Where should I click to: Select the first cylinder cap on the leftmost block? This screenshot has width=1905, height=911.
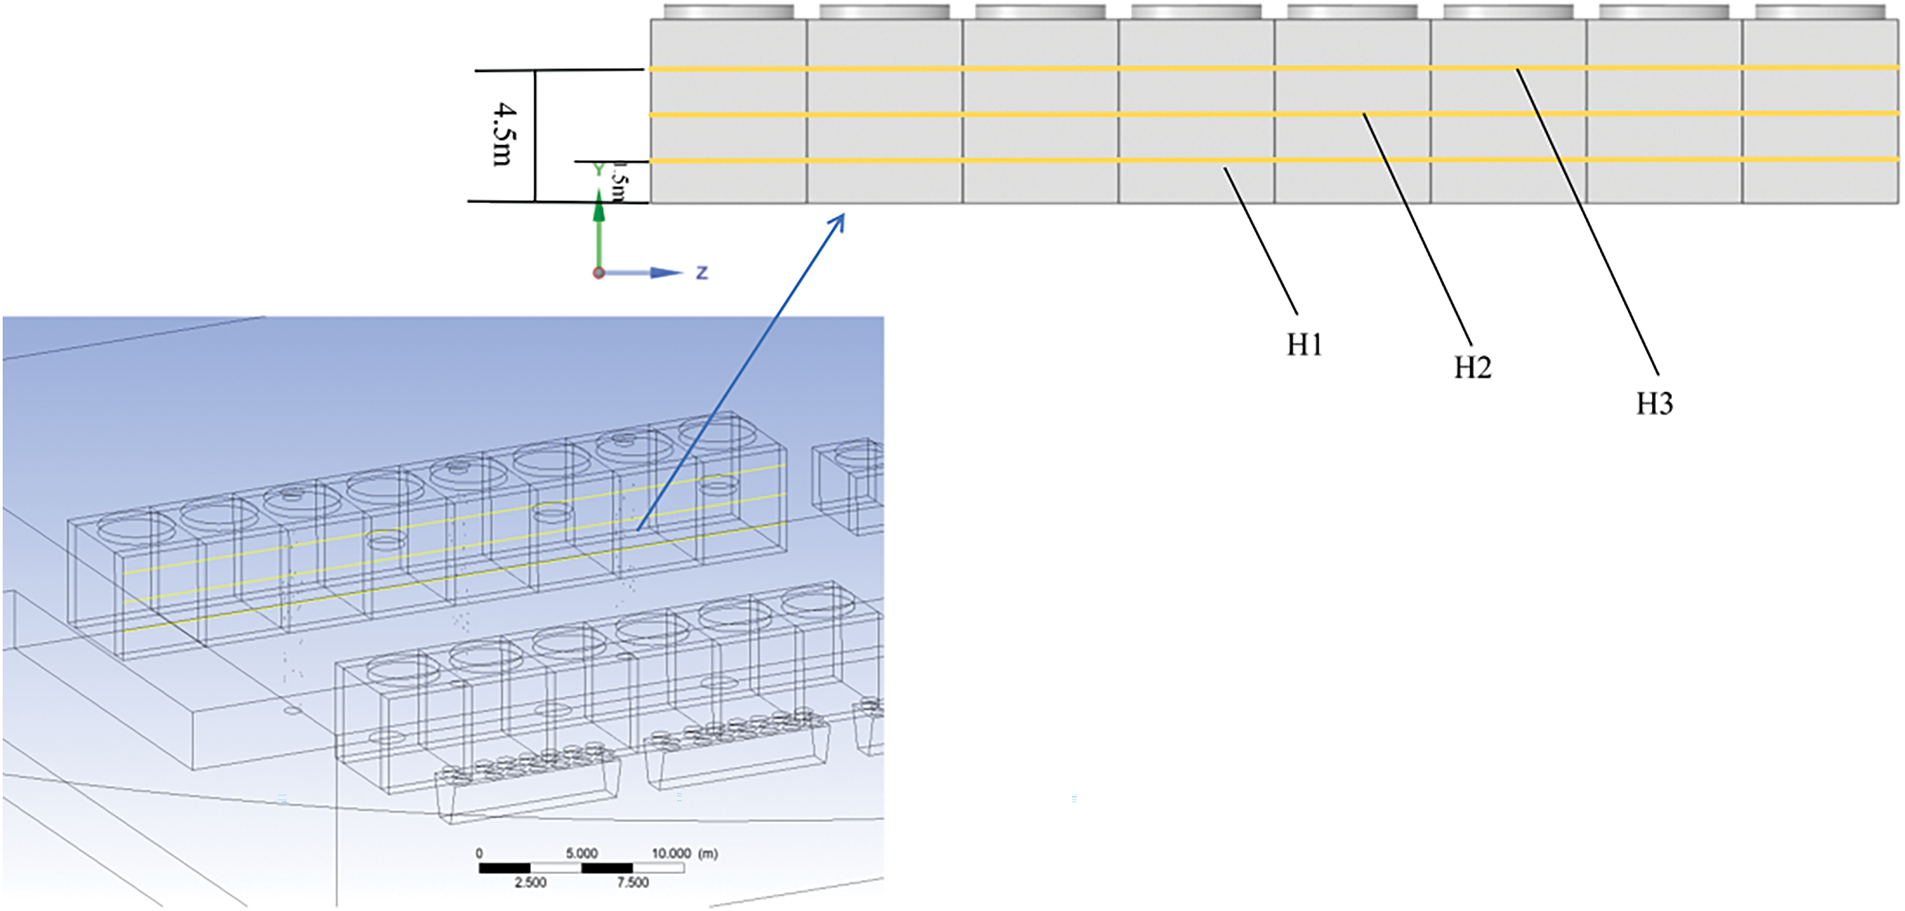[x=728, y=12]
